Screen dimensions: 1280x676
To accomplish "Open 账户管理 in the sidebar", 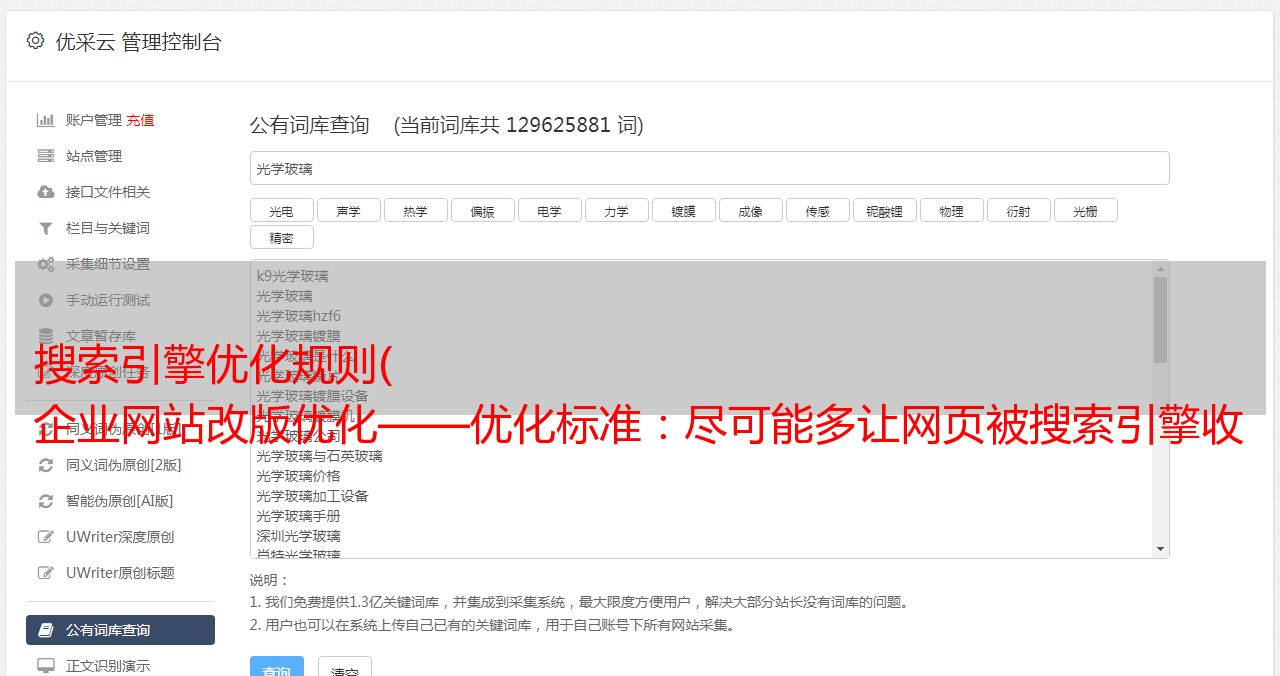I will click(93, 120).
